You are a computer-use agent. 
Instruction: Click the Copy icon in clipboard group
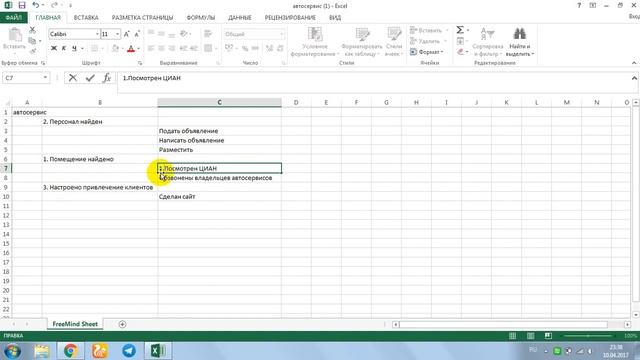pos(32,40)
